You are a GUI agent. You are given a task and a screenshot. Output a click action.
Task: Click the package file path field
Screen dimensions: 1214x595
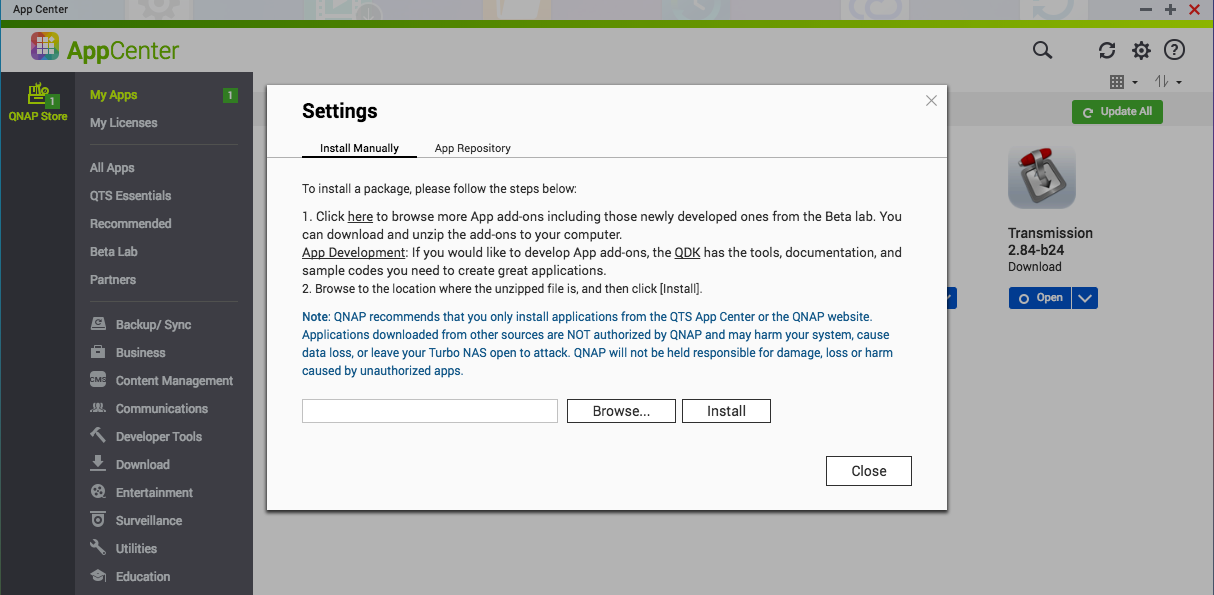[x=429, y=411]
